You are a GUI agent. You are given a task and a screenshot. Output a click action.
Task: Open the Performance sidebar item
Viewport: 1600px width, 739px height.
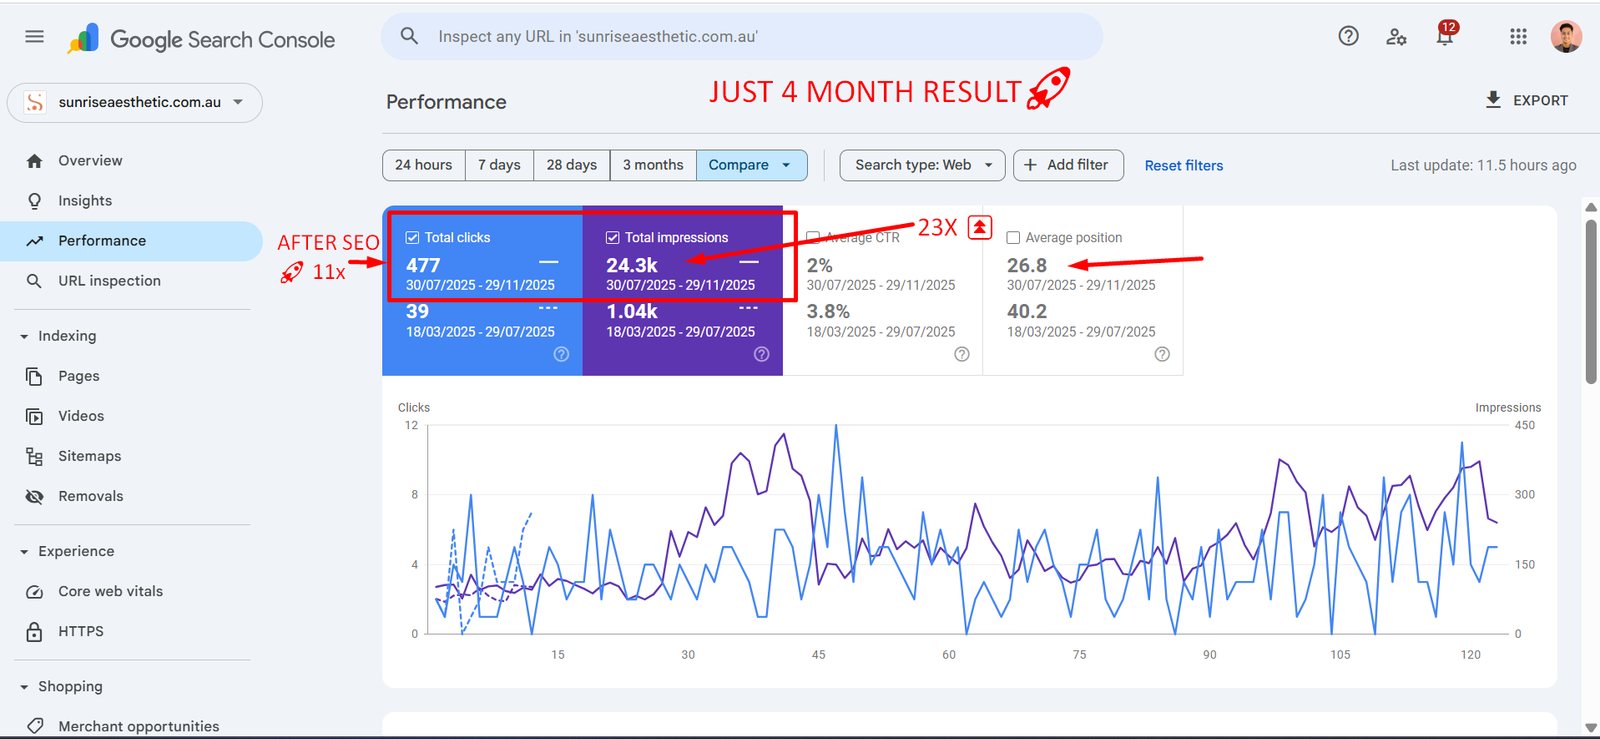131,241
